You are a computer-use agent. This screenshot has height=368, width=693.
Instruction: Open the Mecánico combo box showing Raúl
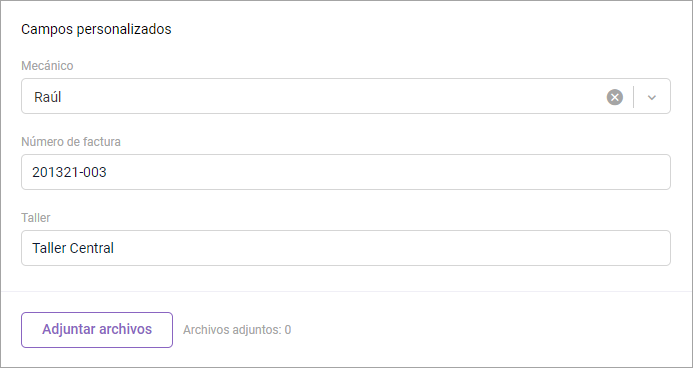tap(346, 96)
